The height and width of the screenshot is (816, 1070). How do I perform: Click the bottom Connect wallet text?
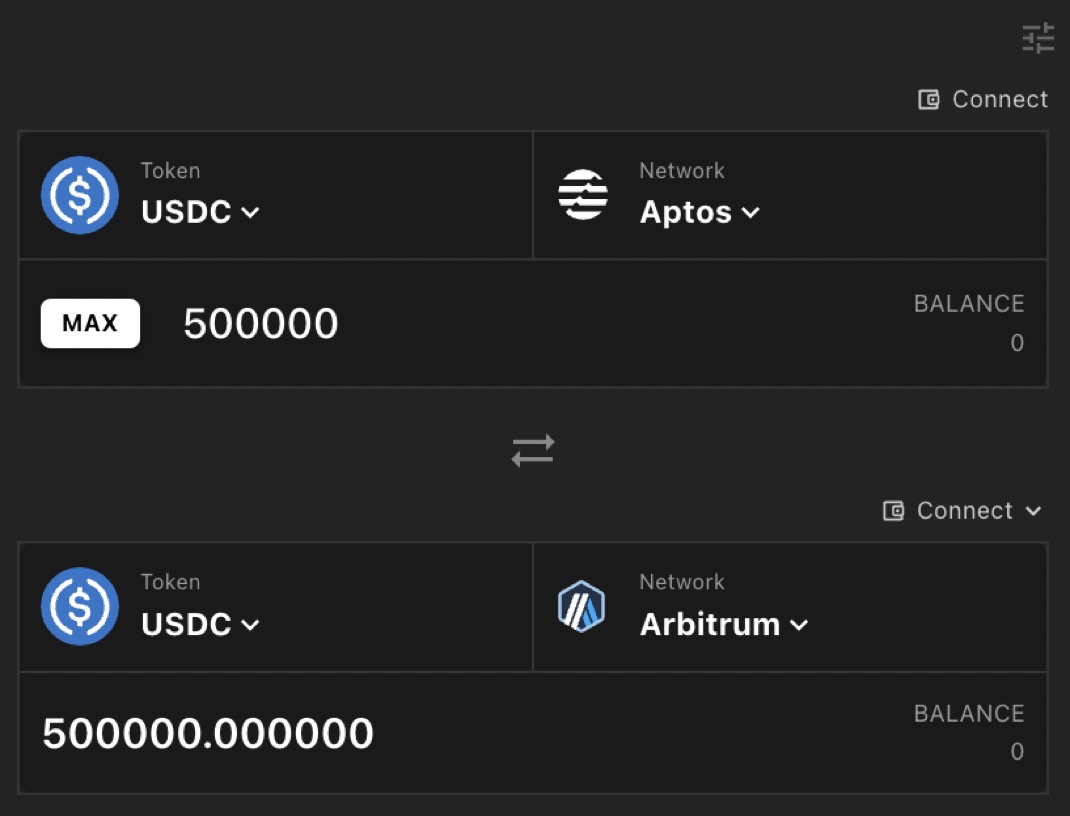[964, 511]
